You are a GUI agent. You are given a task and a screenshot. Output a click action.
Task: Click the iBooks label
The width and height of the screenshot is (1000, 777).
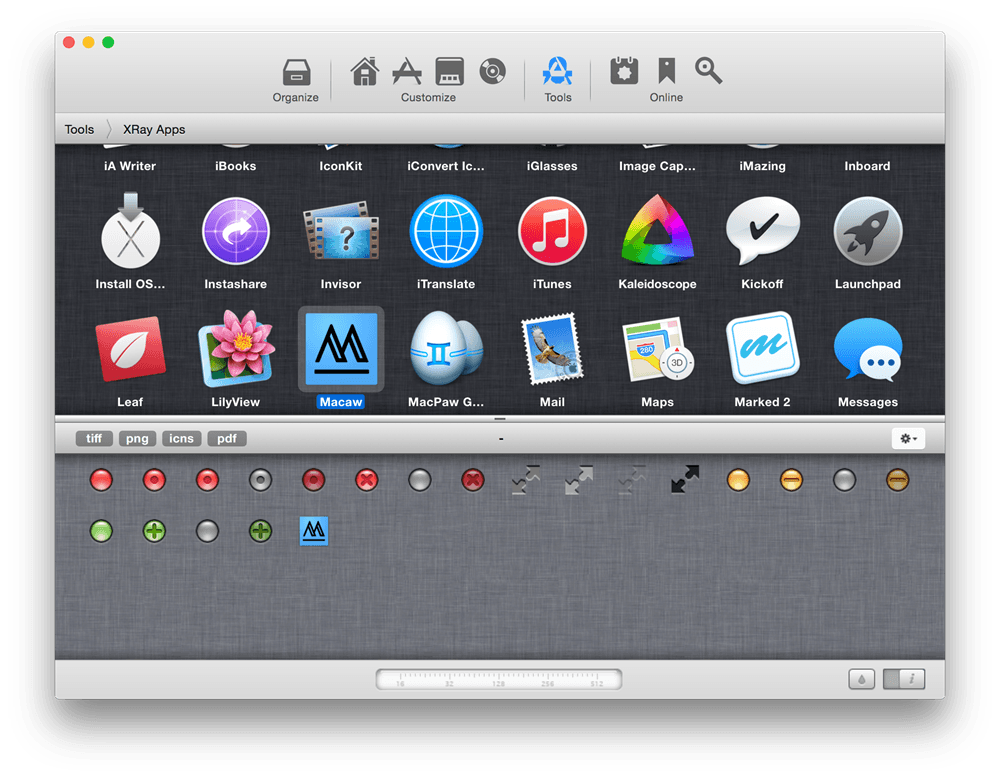[236, 166]
